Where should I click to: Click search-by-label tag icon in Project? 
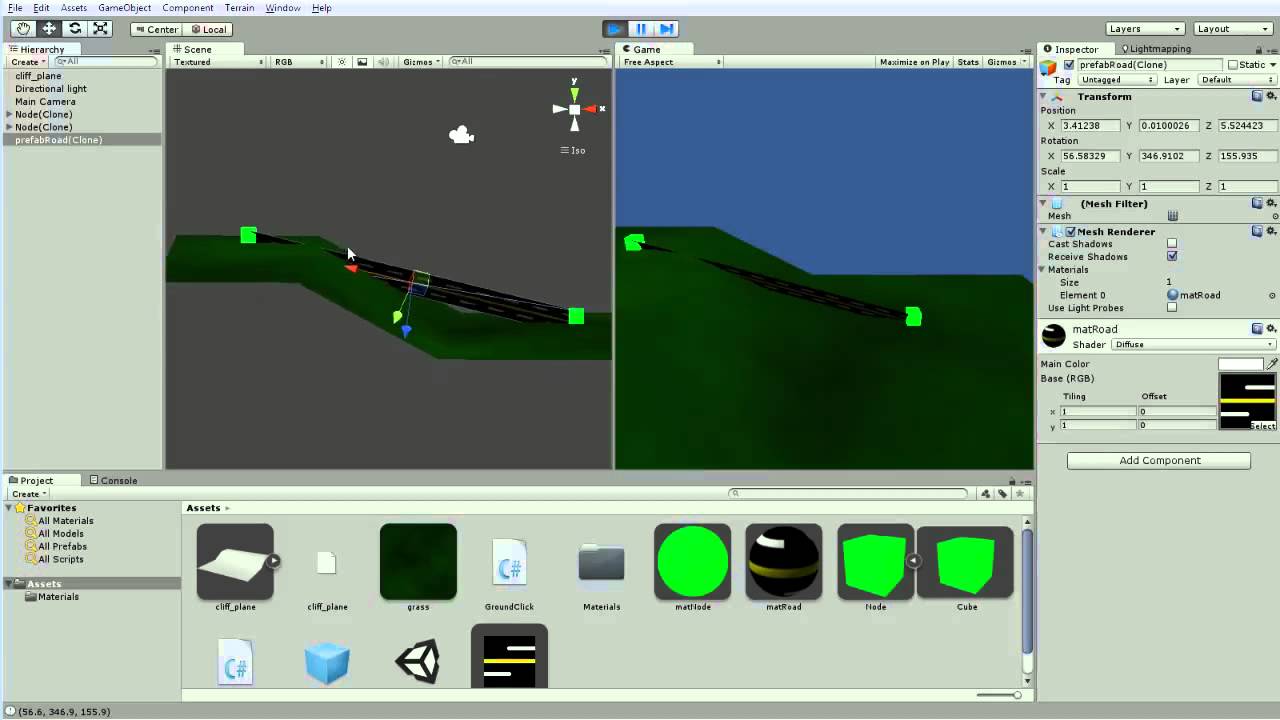coord(1003,493)
